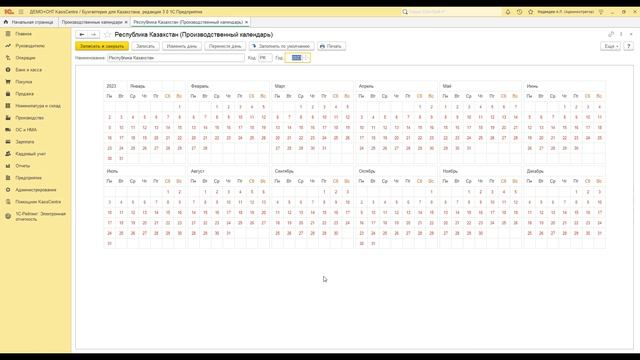Image resolution: width=640 pixels, height=360 pixels.
Task: Open Зарплата section icon
Action: tap(8, 142)
